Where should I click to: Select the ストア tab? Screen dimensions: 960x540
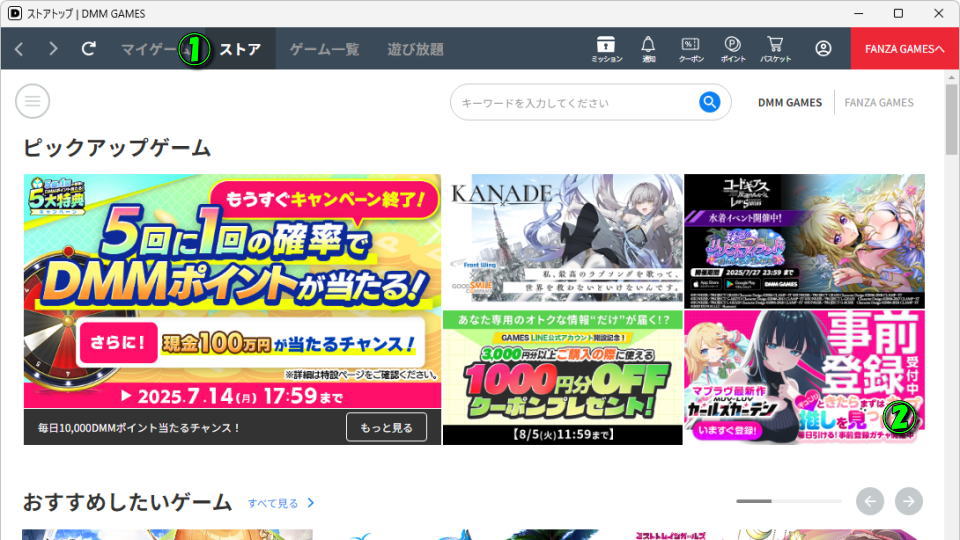pos(240,49)
